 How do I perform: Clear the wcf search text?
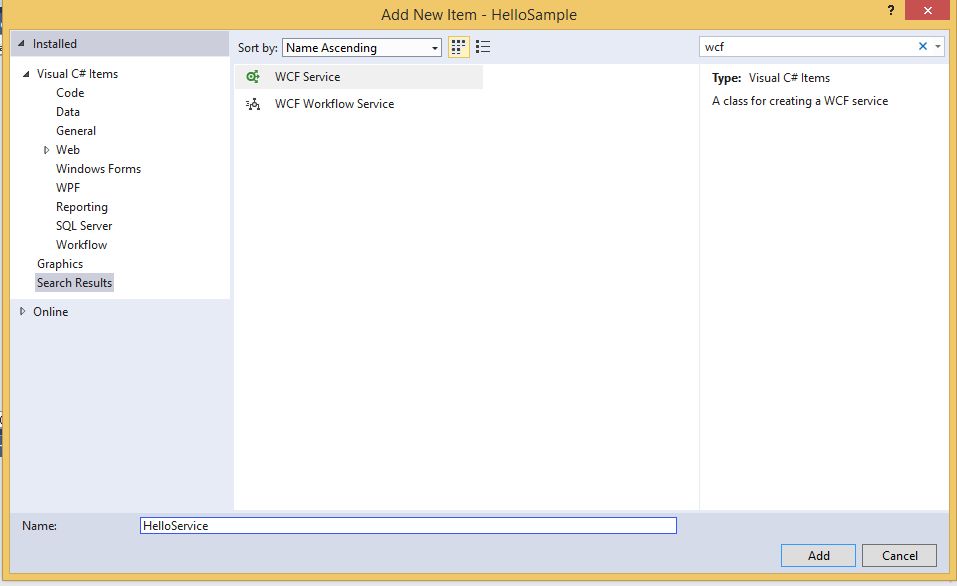click(923, 46)
